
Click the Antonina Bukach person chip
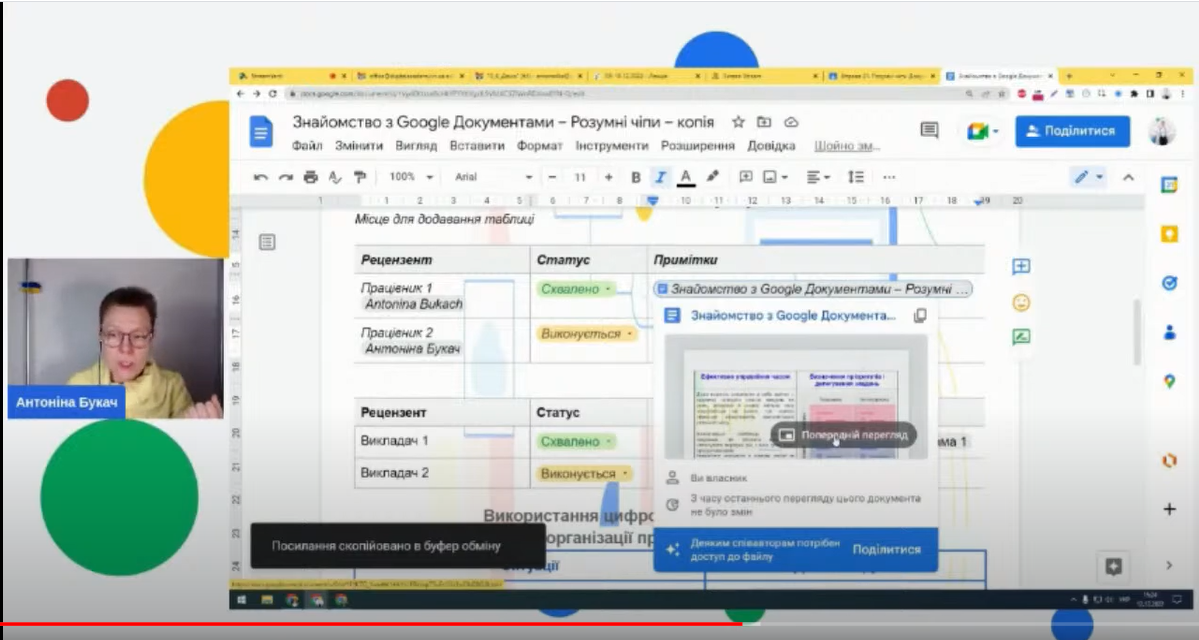tap(413, 304)
